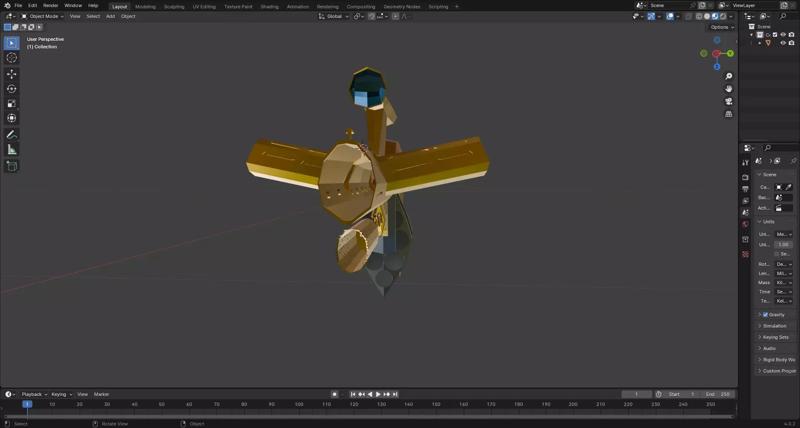Toggle snapping magnet button

click(x=371, y=16)
